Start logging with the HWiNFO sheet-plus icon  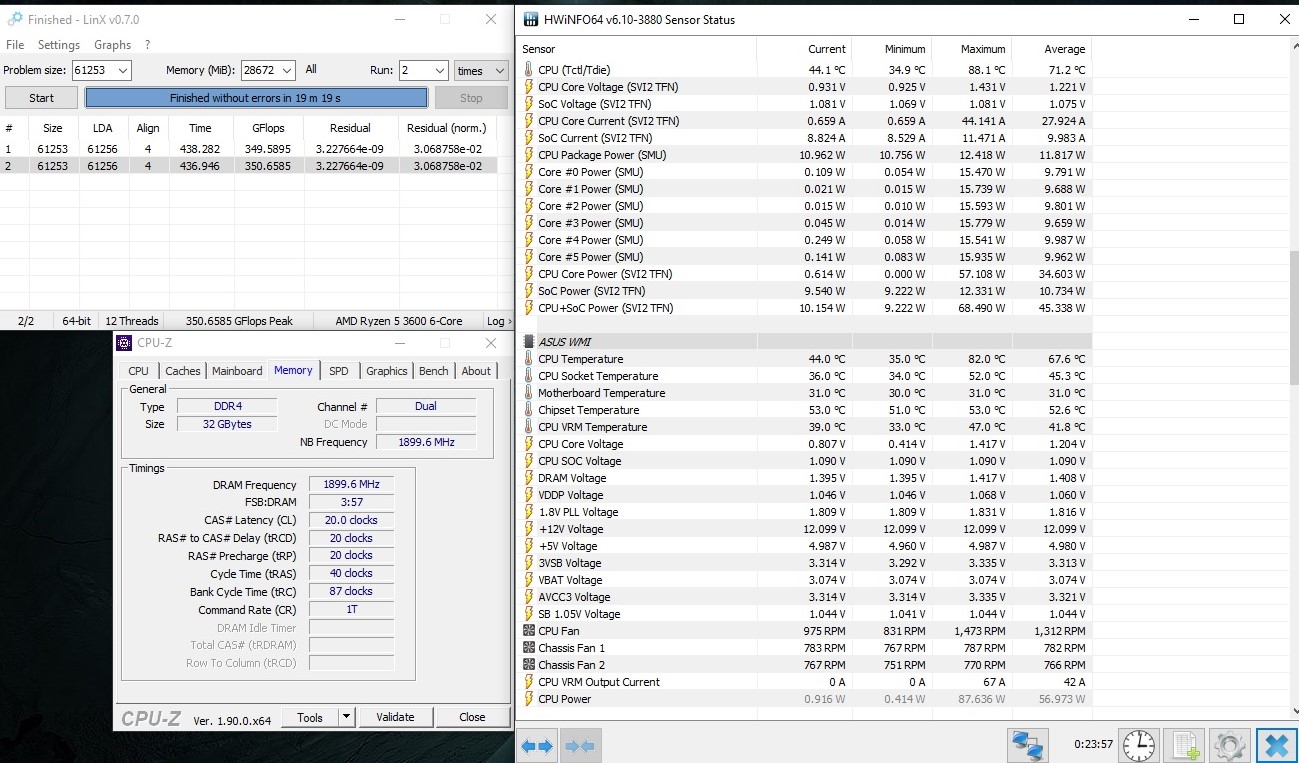point(1187,745)
